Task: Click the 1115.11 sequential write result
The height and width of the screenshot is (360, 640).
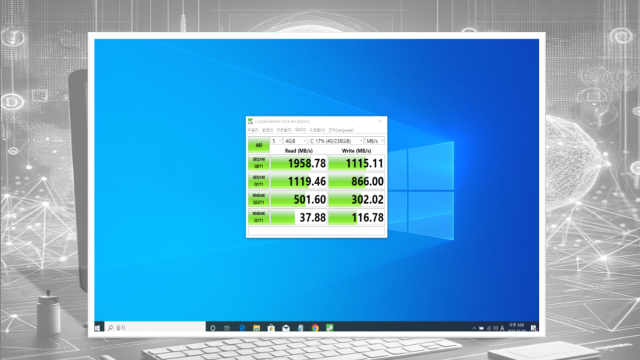Action: [x=356, y=163]
